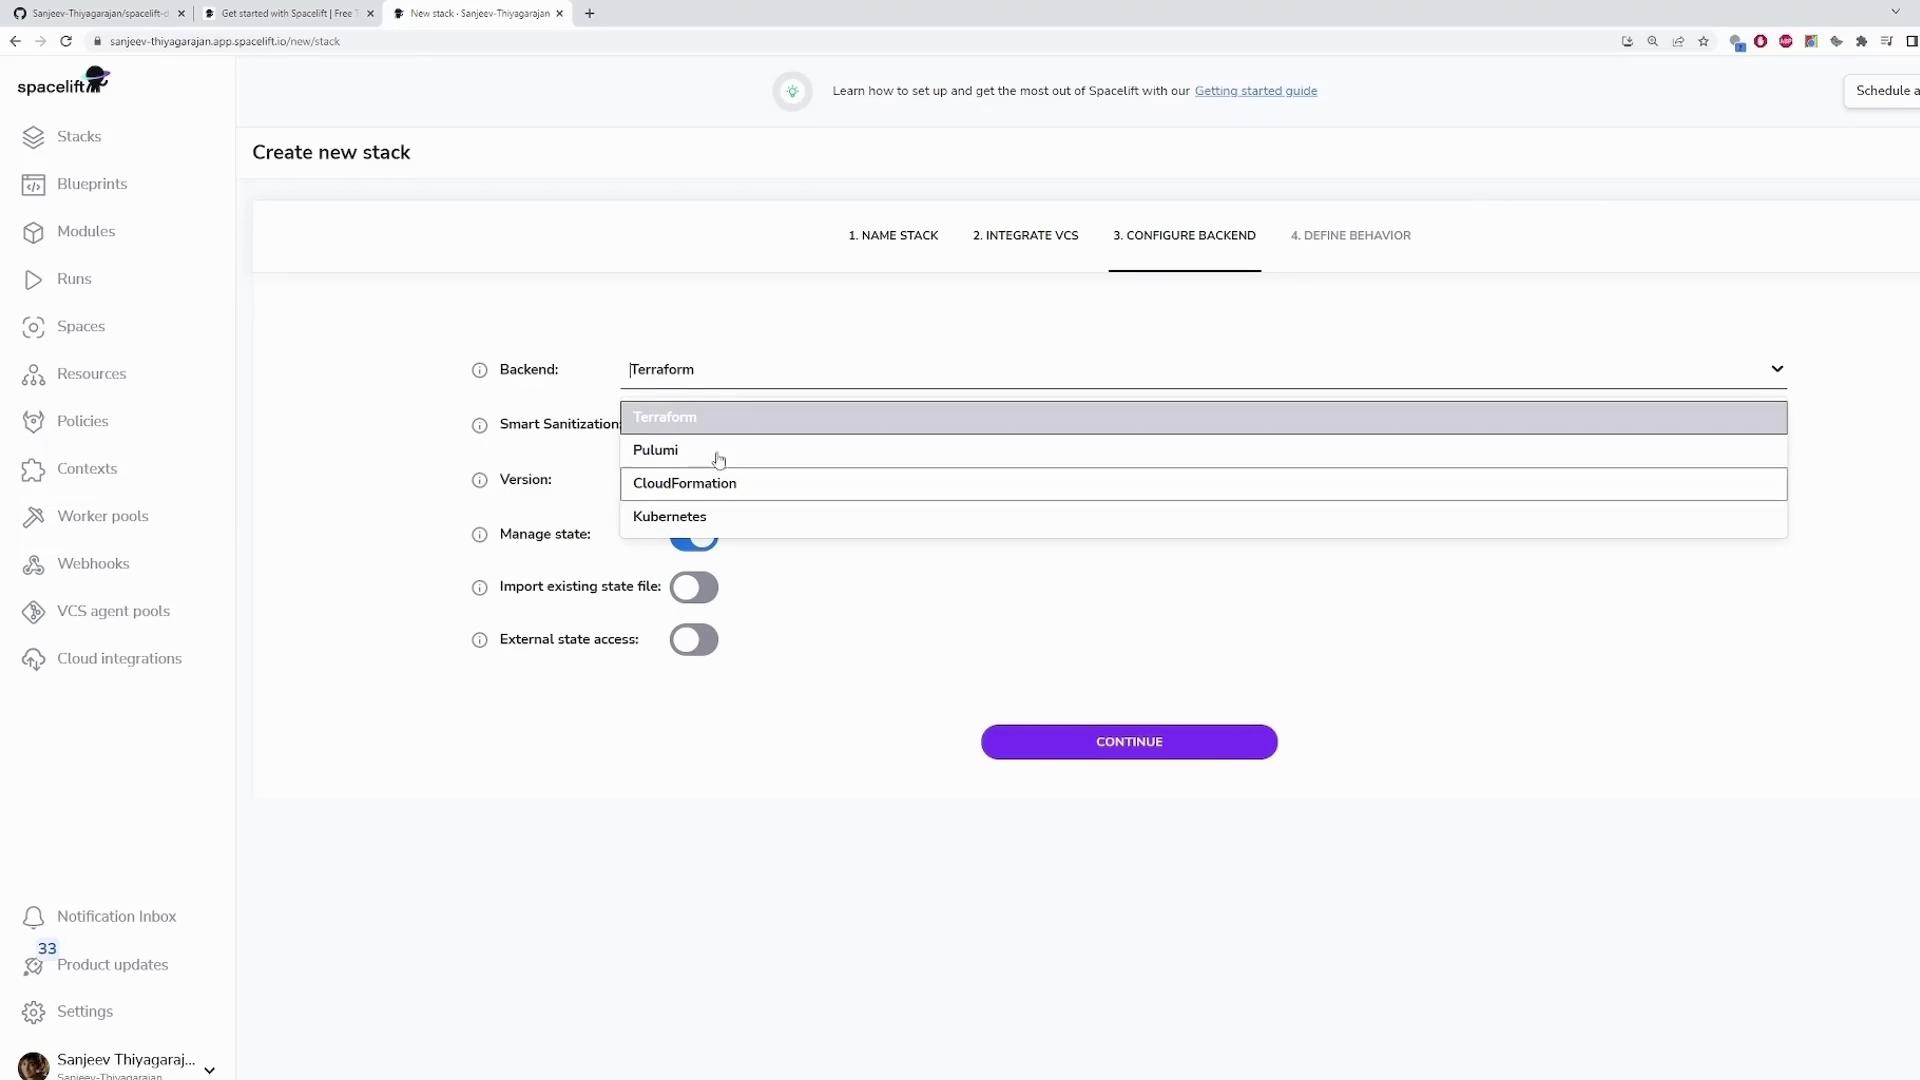Click info icon next to Backend
1920x1080 pixels.
(479, 370)
